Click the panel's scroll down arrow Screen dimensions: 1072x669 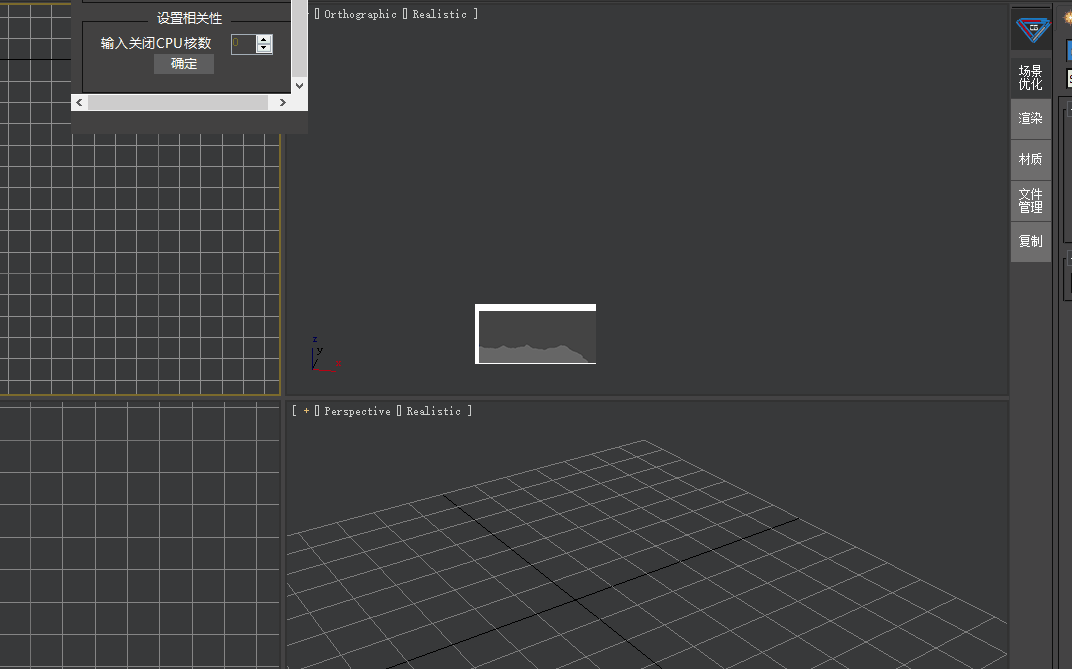[x=299, y=86]
